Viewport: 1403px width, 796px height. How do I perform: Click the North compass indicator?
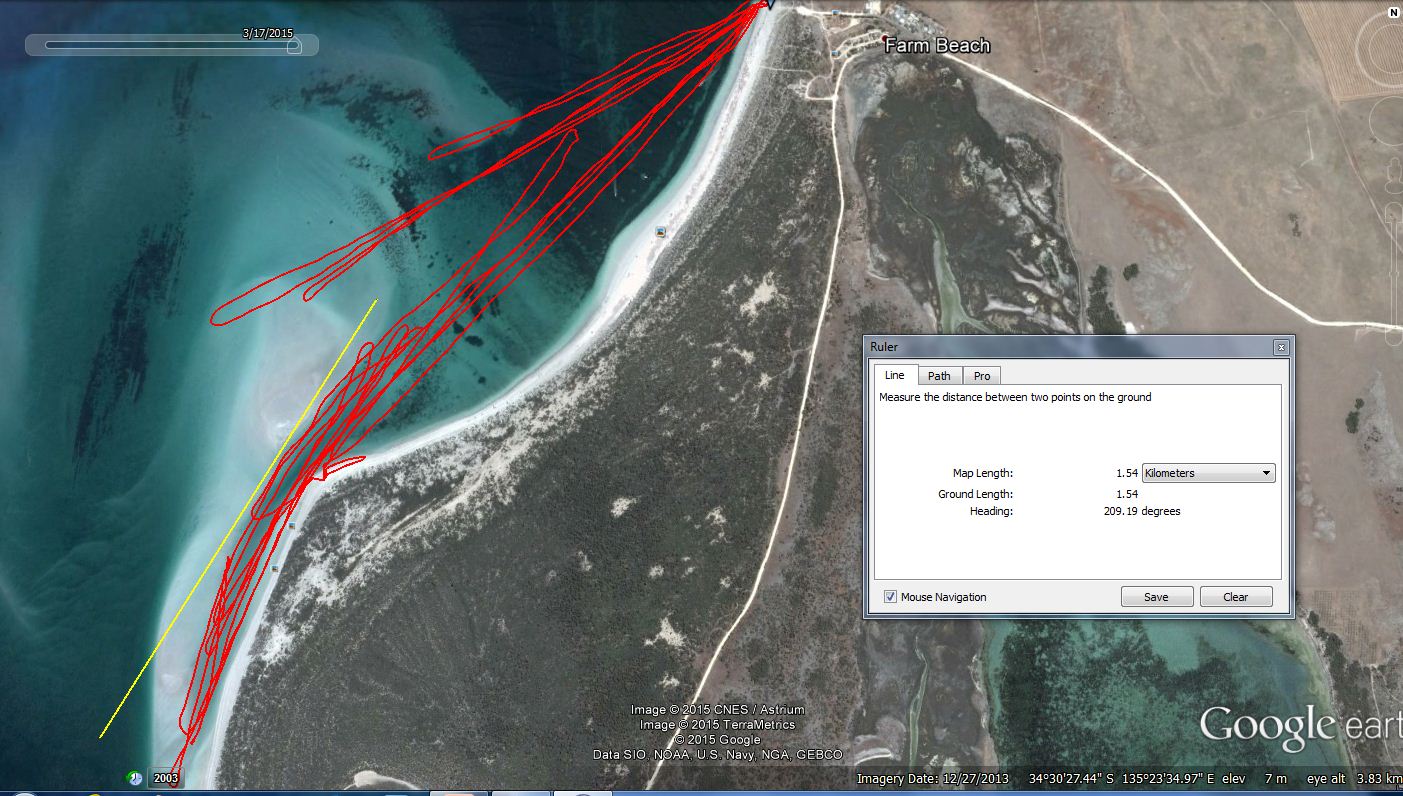1392,12
